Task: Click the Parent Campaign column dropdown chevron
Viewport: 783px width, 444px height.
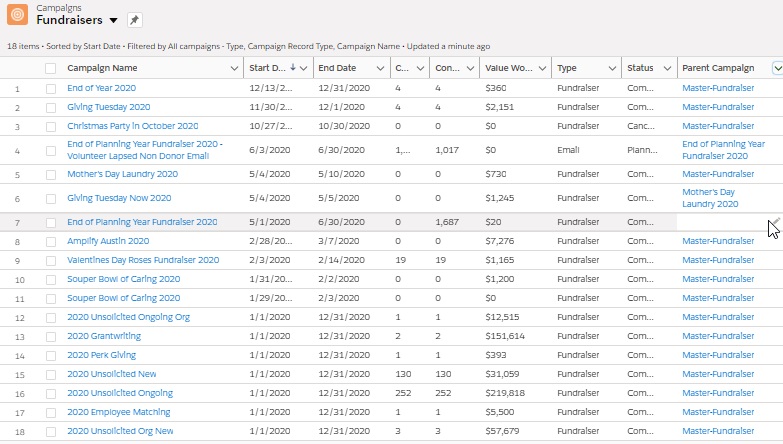Action: pos(777,68)
